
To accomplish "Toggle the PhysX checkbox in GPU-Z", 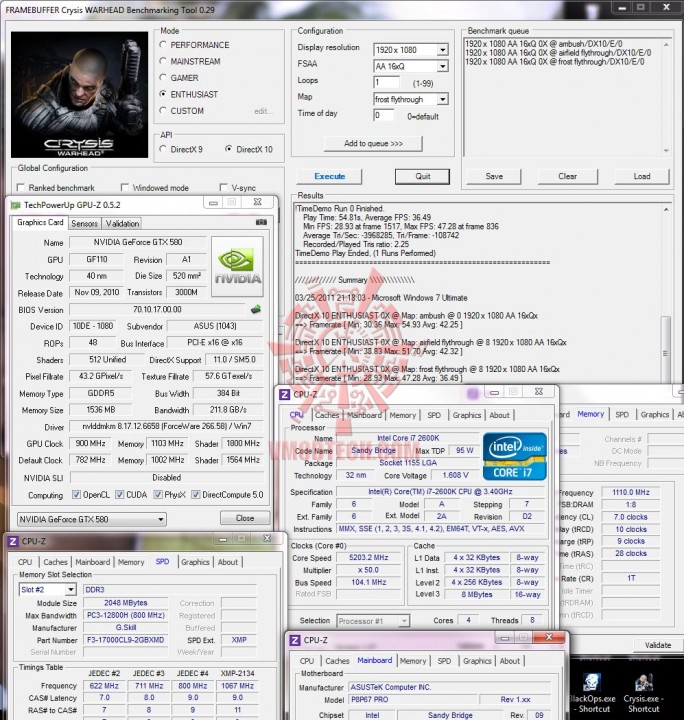I will point(158,495).
